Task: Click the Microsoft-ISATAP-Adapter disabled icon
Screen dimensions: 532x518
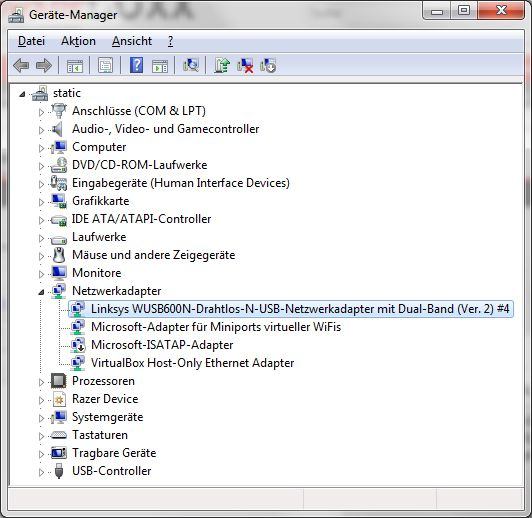Action: 78,345
